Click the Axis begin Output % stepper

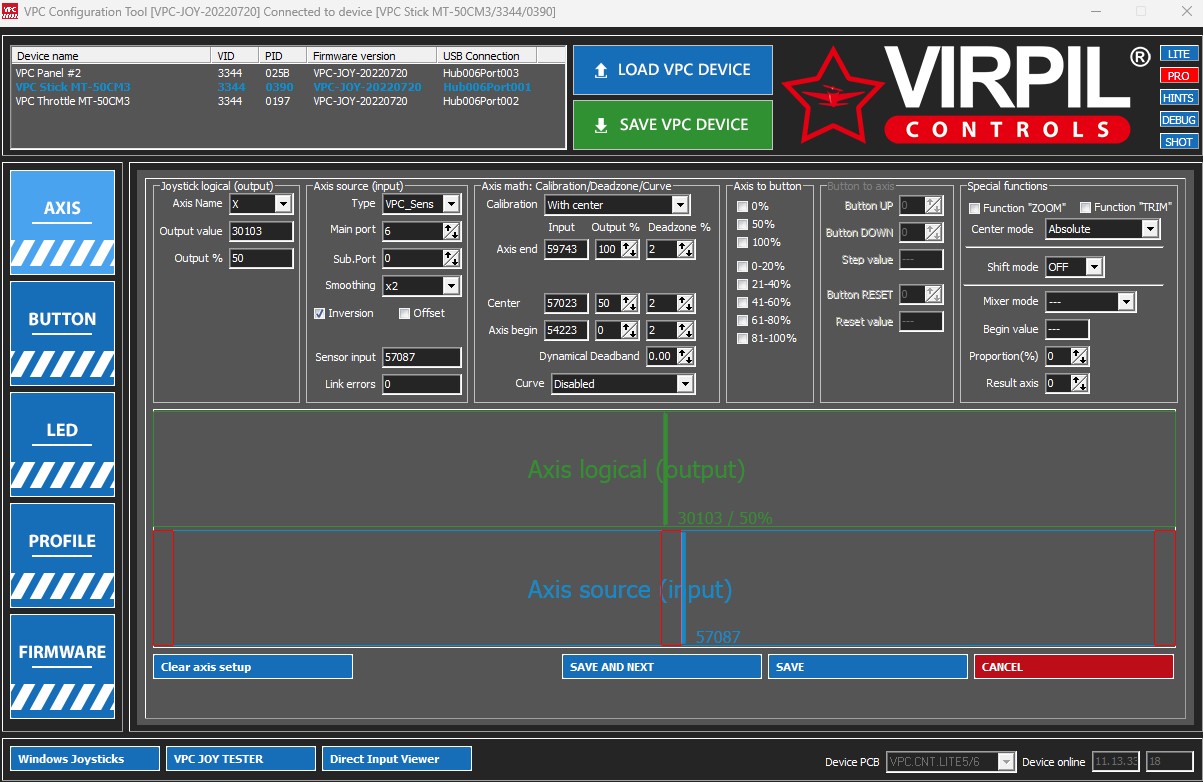pos(630,330)
